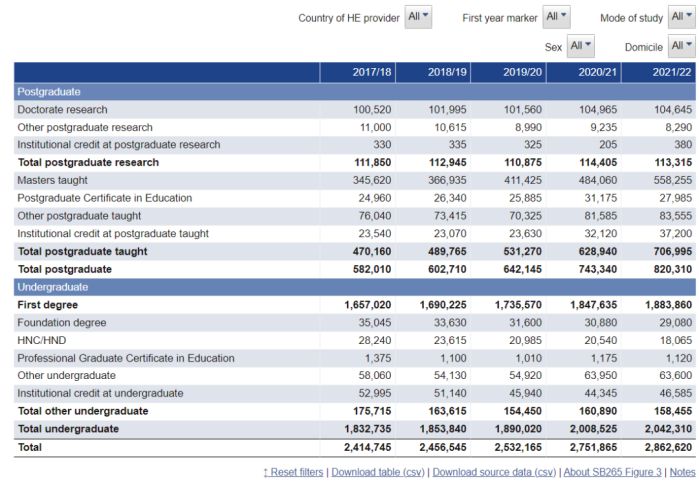Click Total postgraduate research value 114,405
The image size is (699, 482).
pyautogui.click(x=598, y=162)
